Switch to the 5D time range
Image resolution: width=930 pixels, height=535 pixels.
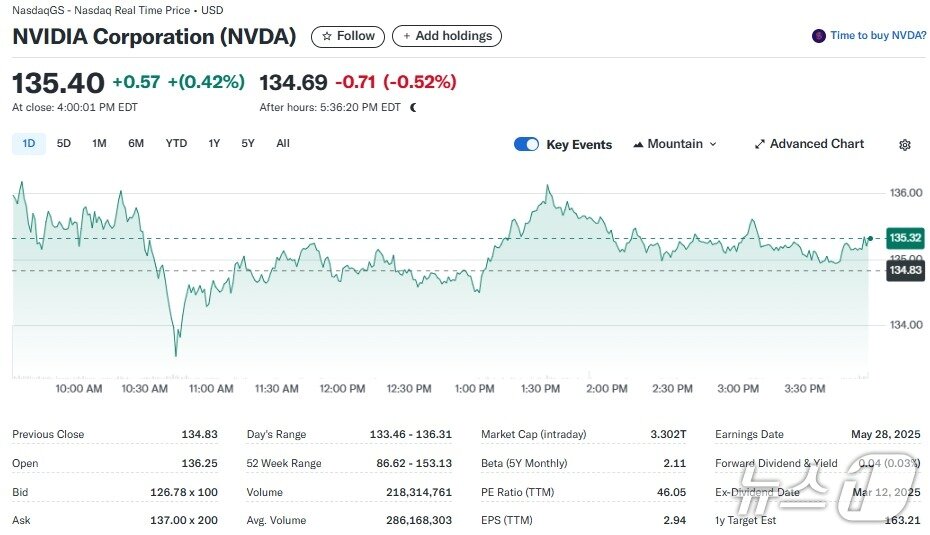click(x=64, y=143)
